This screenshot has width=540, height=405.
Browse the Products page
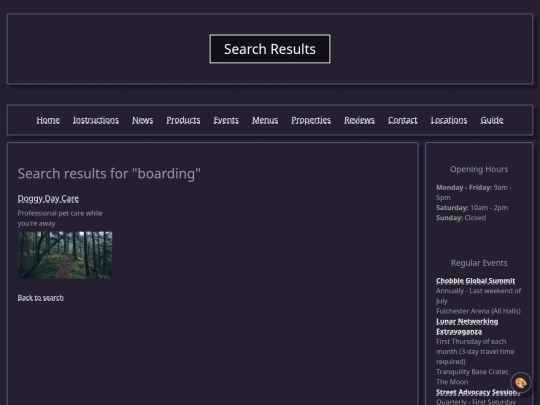183,120
